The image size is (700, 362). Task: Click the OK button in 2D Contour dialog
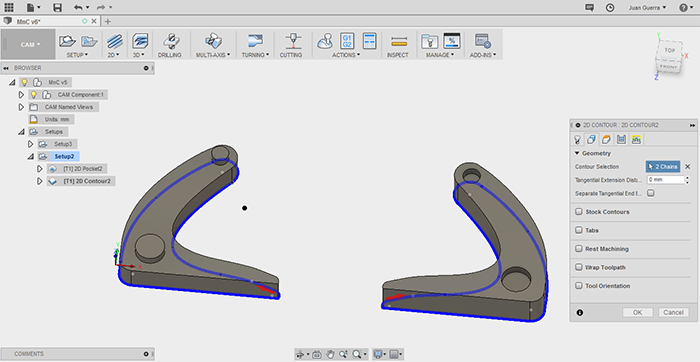point(638,312)
